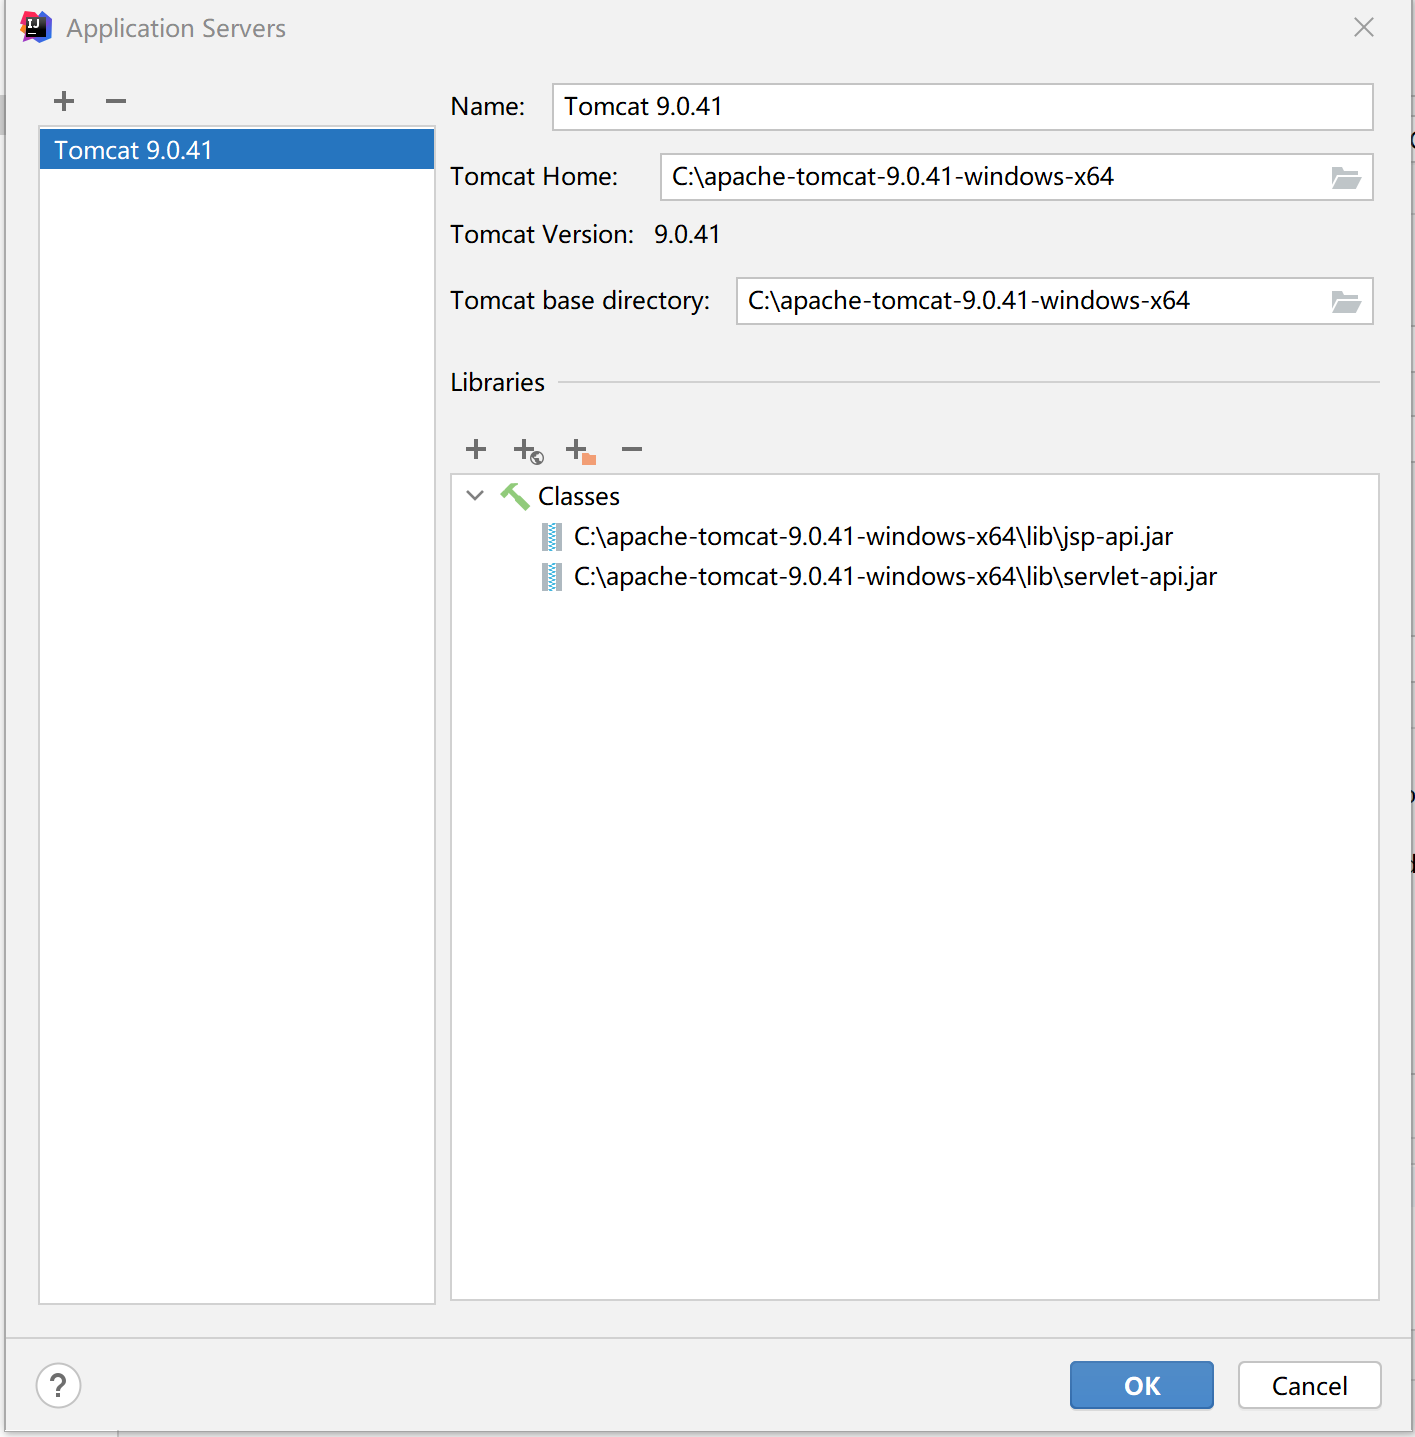1415x1437 pixels.
Task: Open help with question mark button
Action: coord(58,1386)
